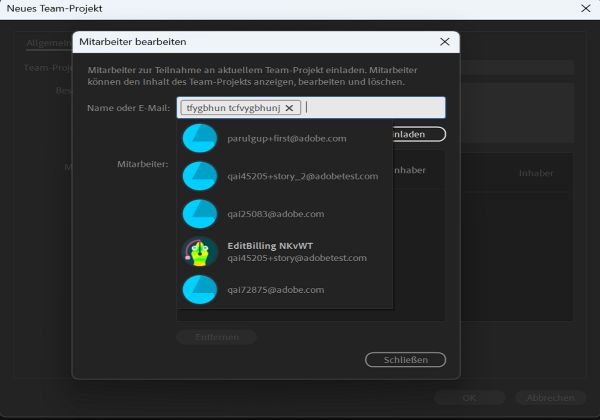Click Abbrechen in the Neues Team-Projekt window
This screenshot has height=420, width=600.
pos(551,398)
